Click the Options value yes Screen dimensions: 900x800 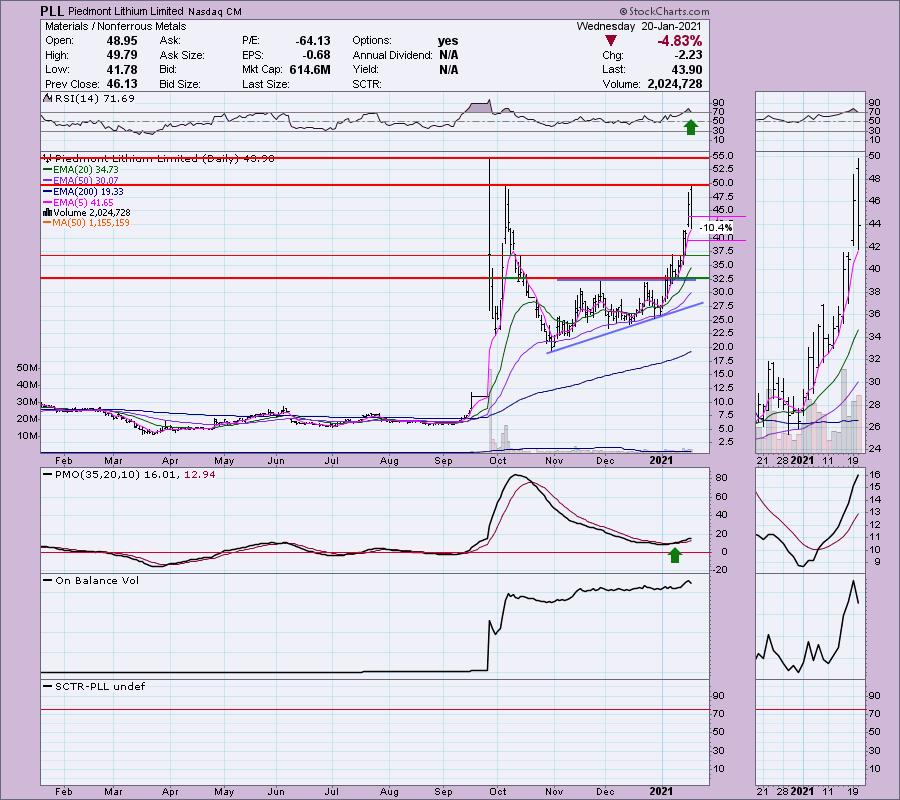(448, 41)
